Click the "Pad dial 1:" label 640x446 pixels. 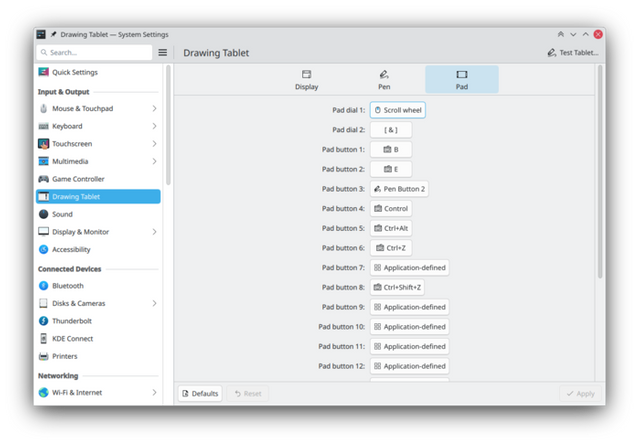pyautogui.click(x=348, y=110)
